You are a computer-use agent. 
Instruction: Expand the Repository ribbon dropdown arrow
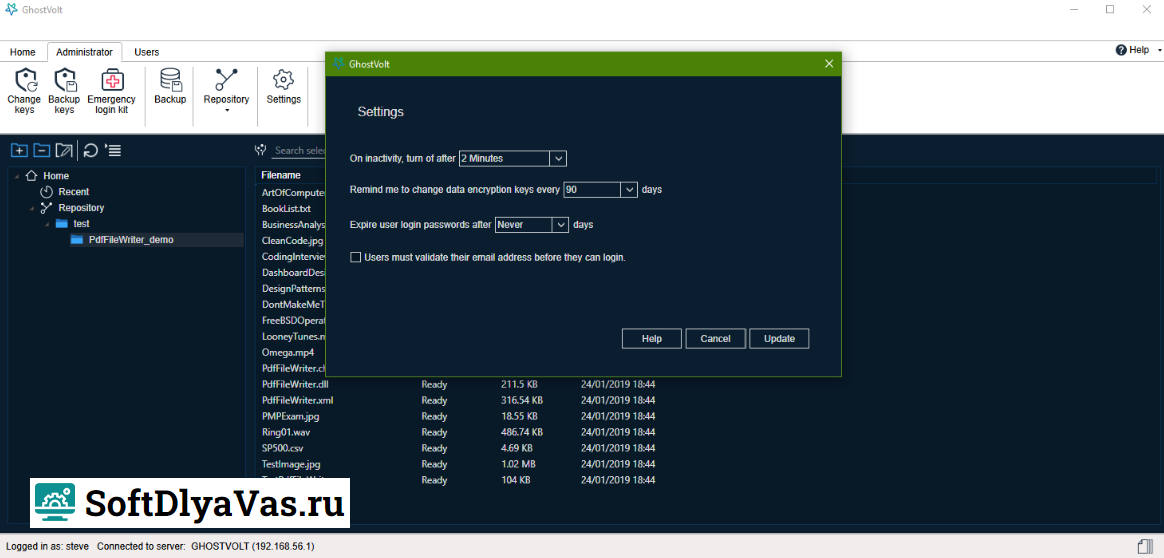[x=226, y=111]
